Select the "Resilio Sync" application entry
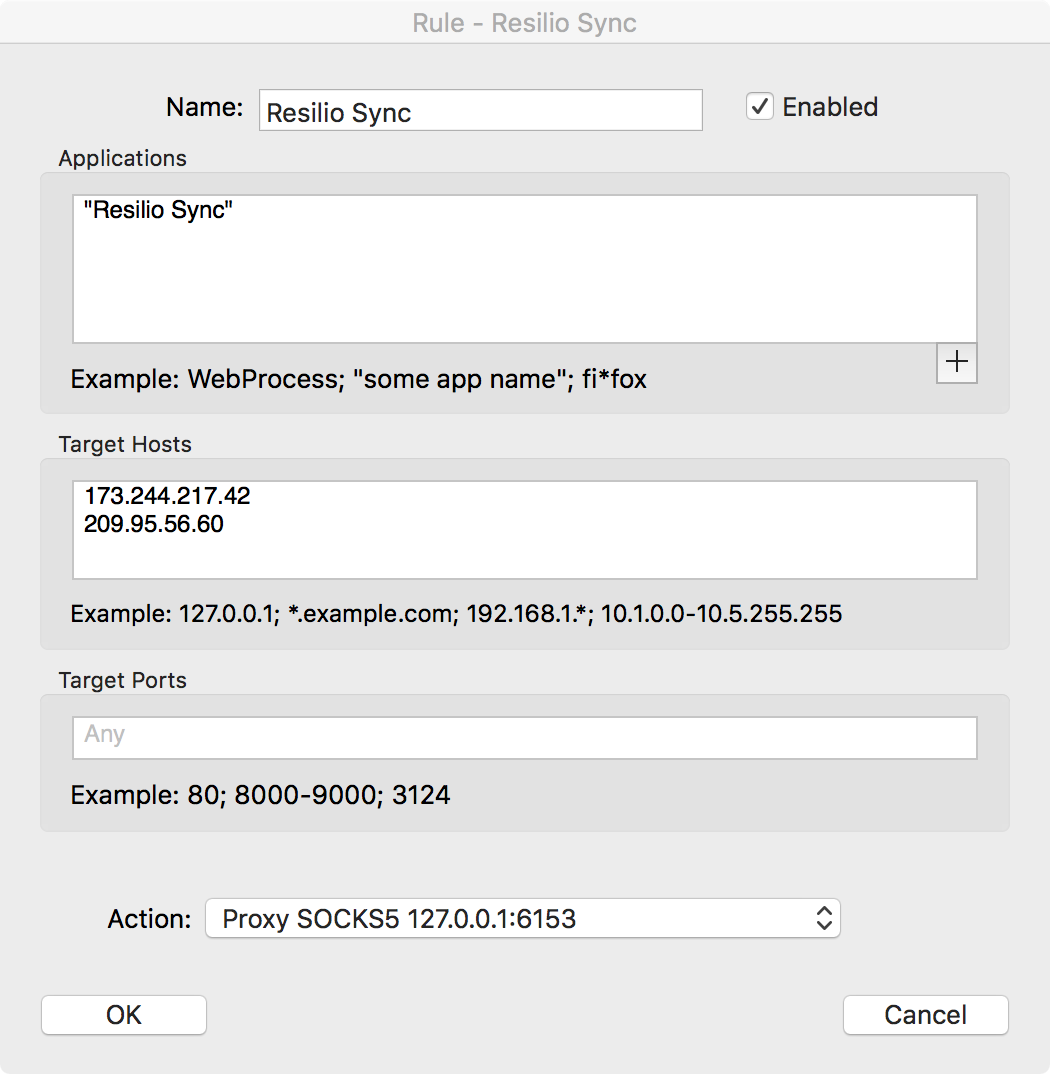This screenshot has width=1050, height=1074. tap(158, 210)
